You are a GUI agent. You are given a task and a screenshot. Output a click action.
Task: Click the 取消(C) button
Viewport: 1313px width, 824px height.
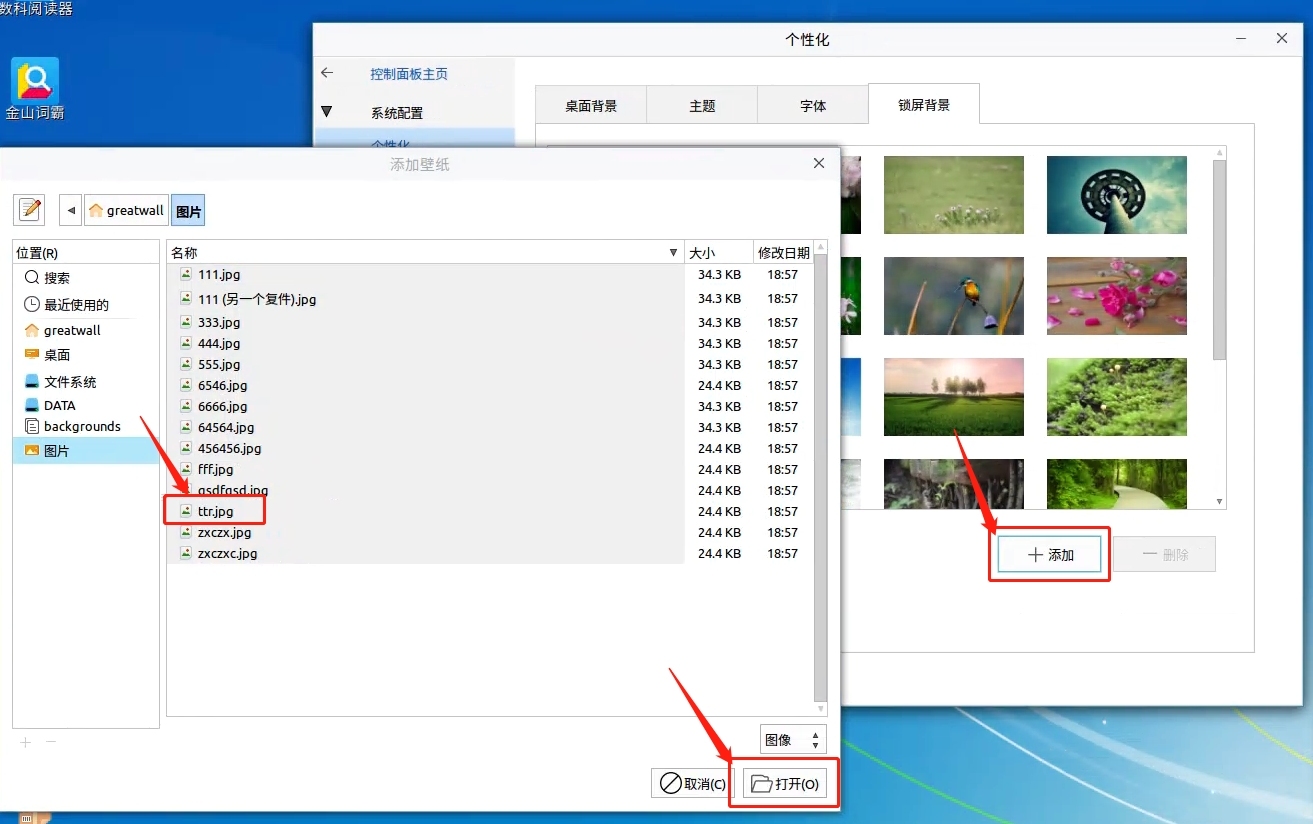point(694,784)
